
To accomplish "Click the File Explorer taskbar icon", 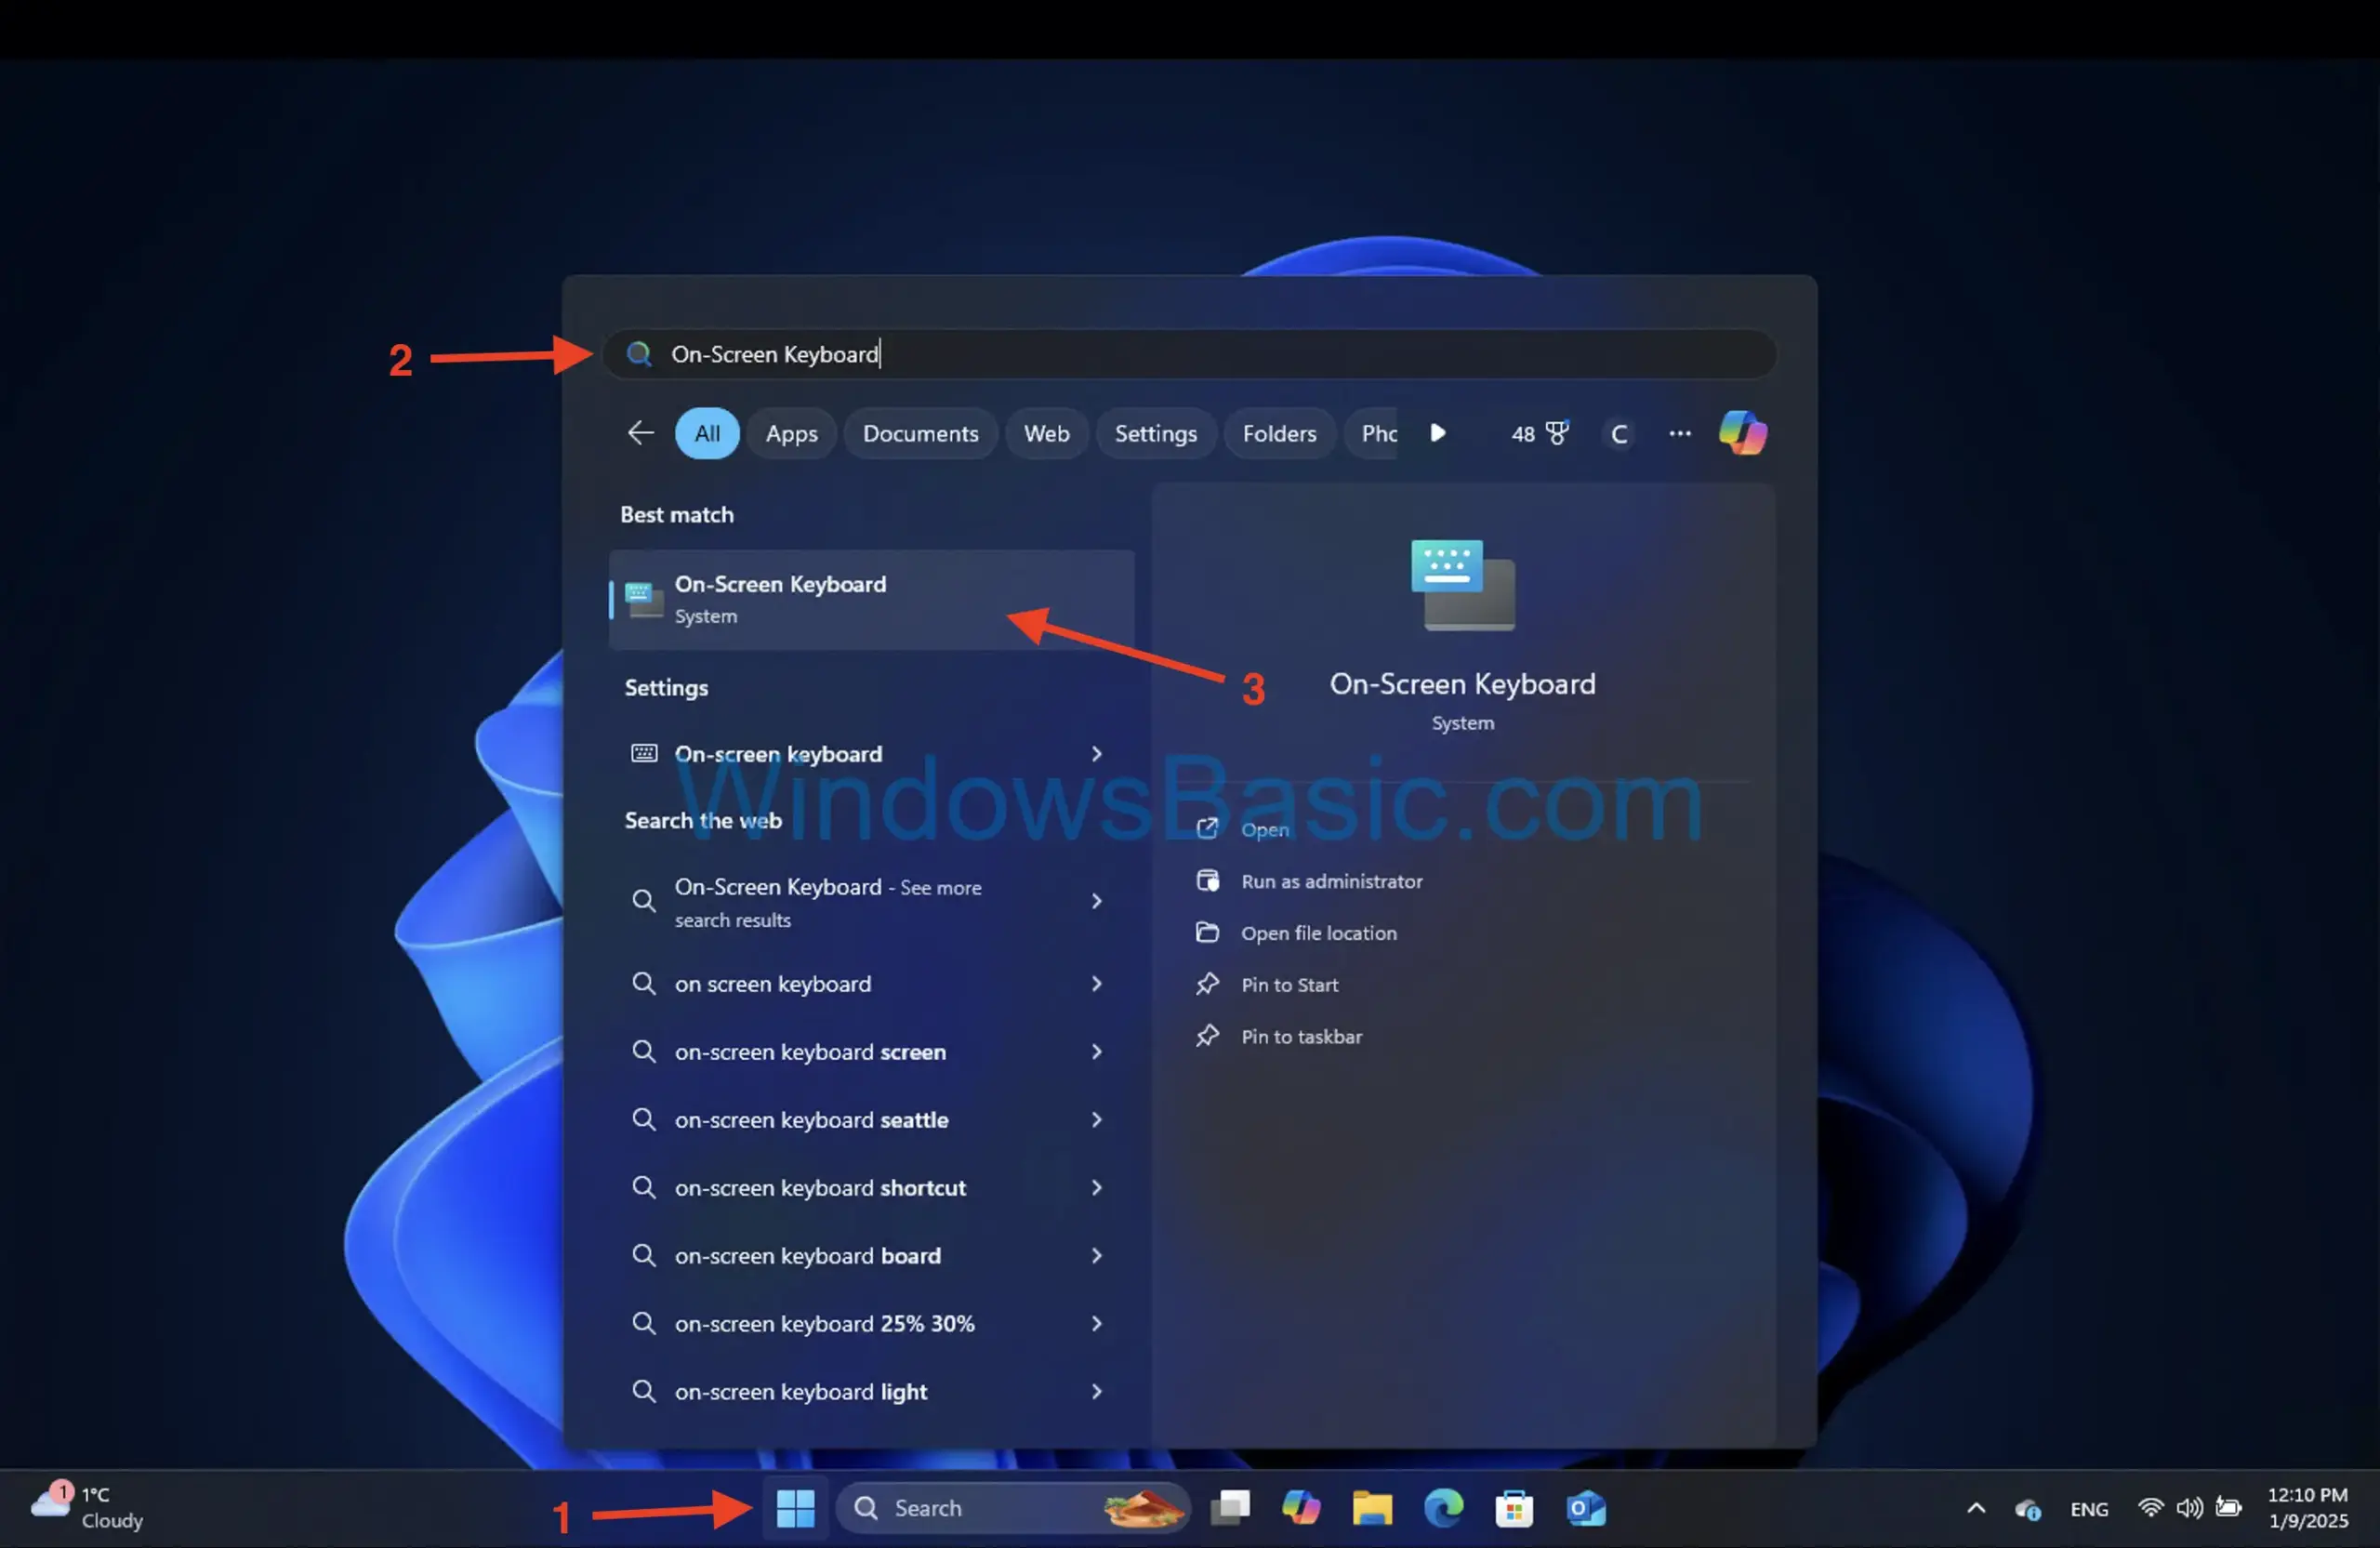I will (1374, 1504).
